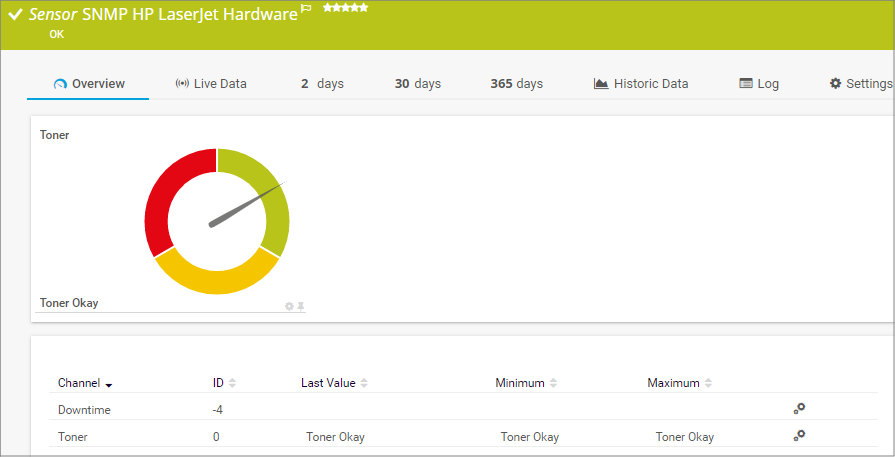Viewport: 895px width, 457px height.
Task: Click the gauge settings gear icon
Action: [x=289, y=306]
